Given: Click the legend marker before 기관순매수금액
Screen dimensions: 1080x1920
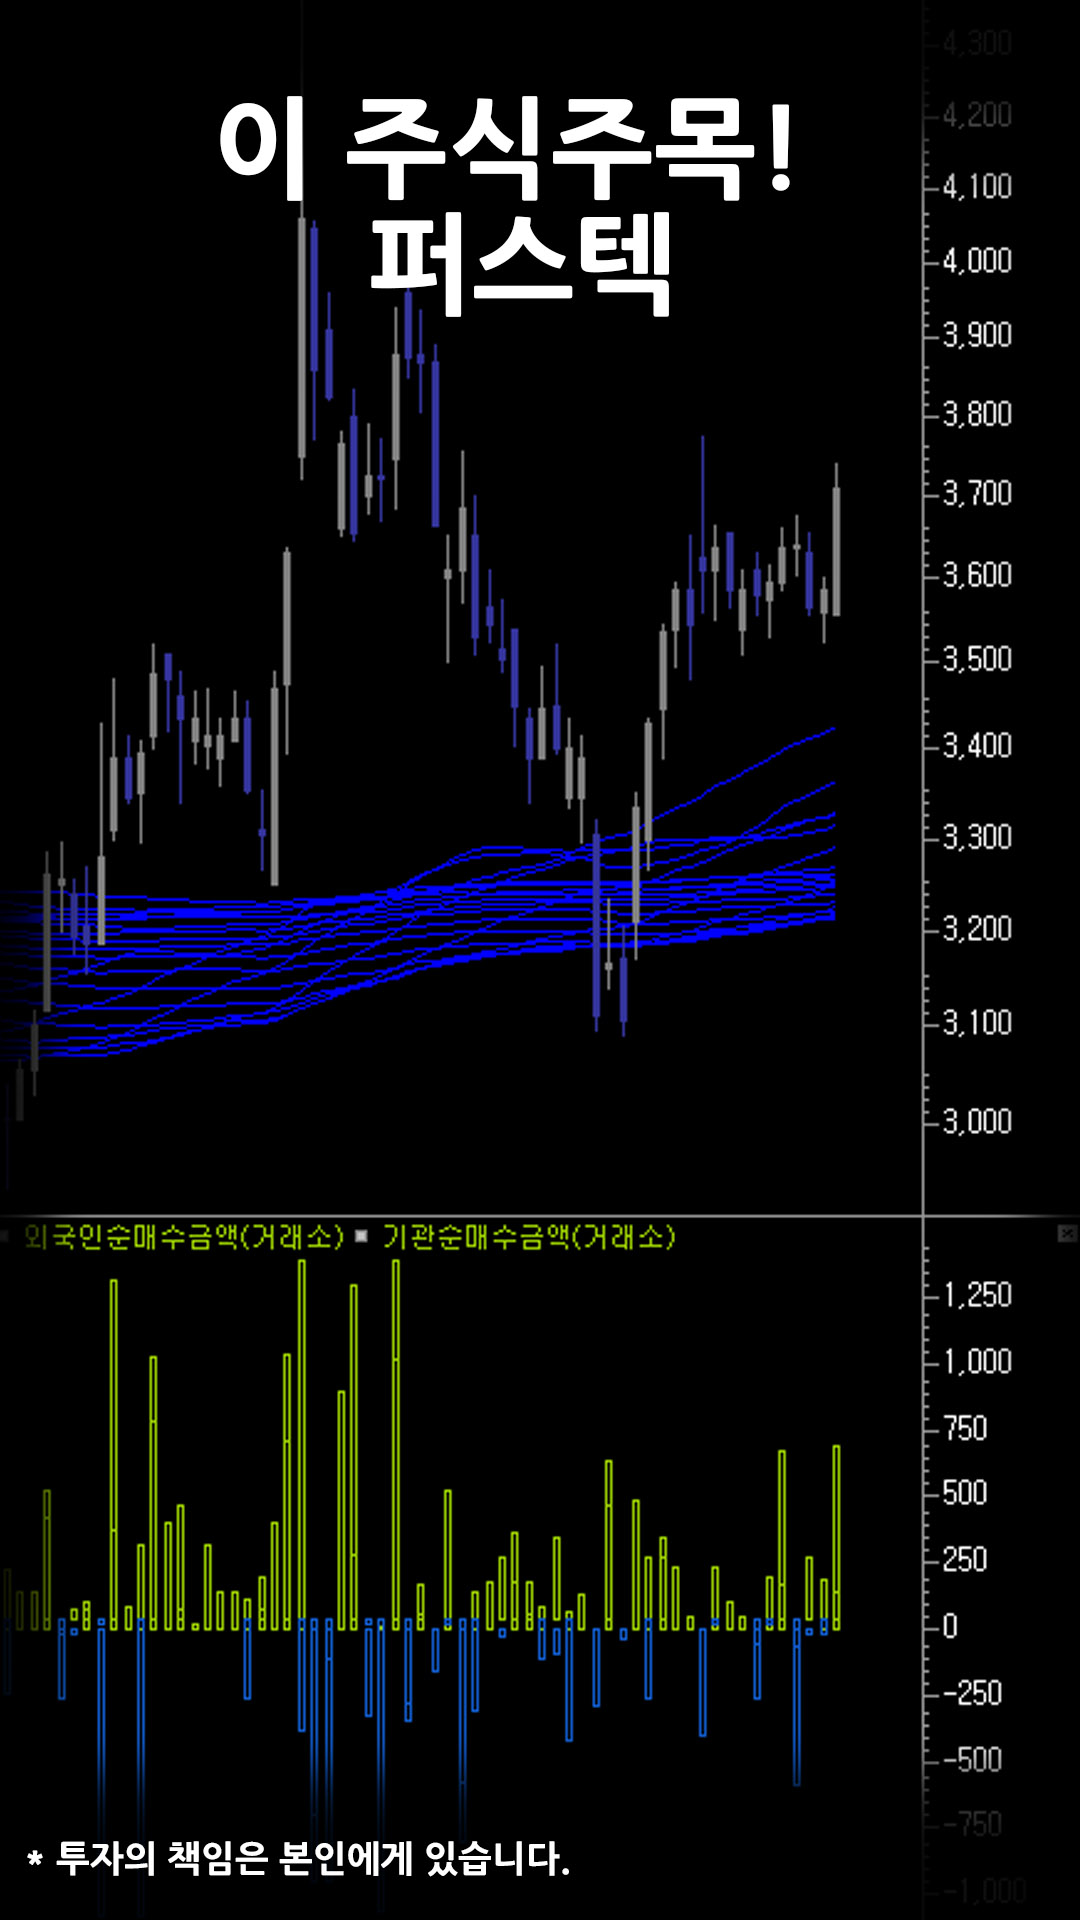Looking at the screenshot, I should (x=362, y=1237).
